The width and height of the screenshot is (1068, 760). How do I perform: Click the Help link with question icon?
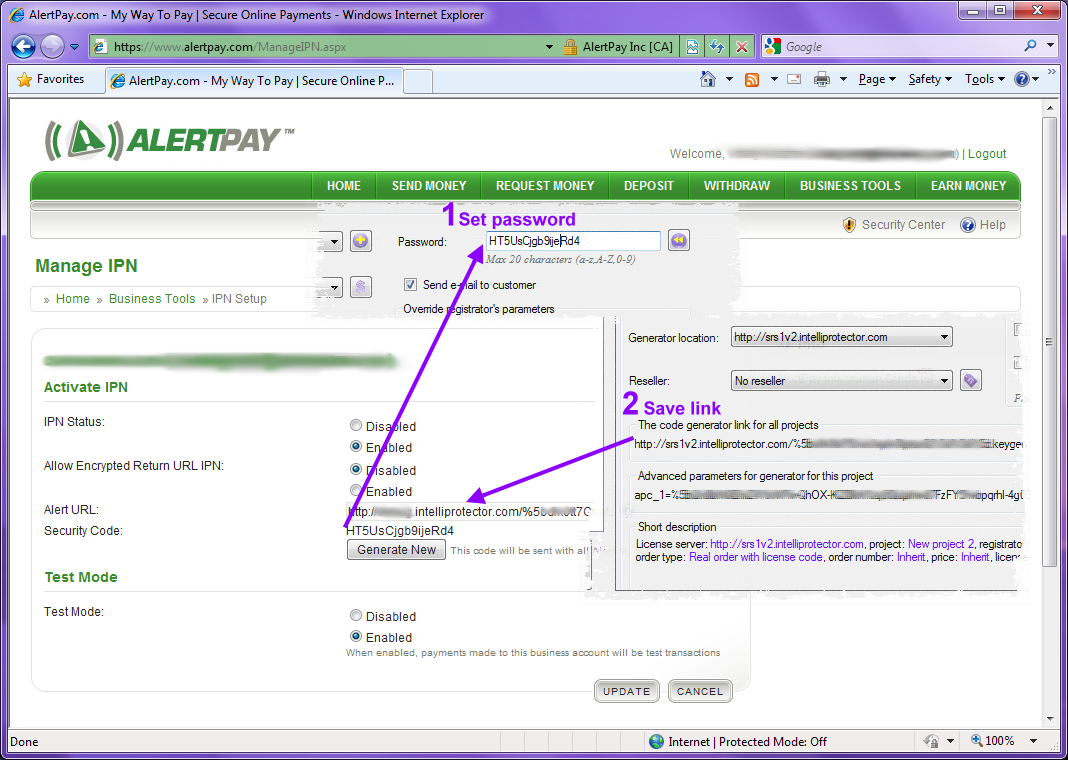(982, 225)
